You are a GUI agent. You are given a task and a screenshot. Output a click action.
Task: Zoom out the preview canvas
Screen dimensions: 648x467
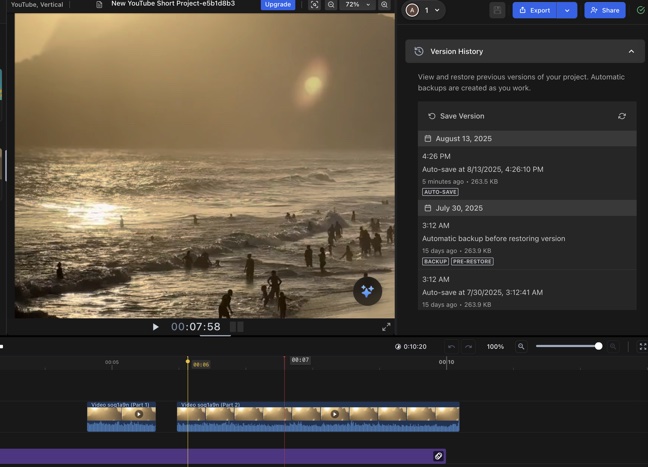tap(331, 5)
